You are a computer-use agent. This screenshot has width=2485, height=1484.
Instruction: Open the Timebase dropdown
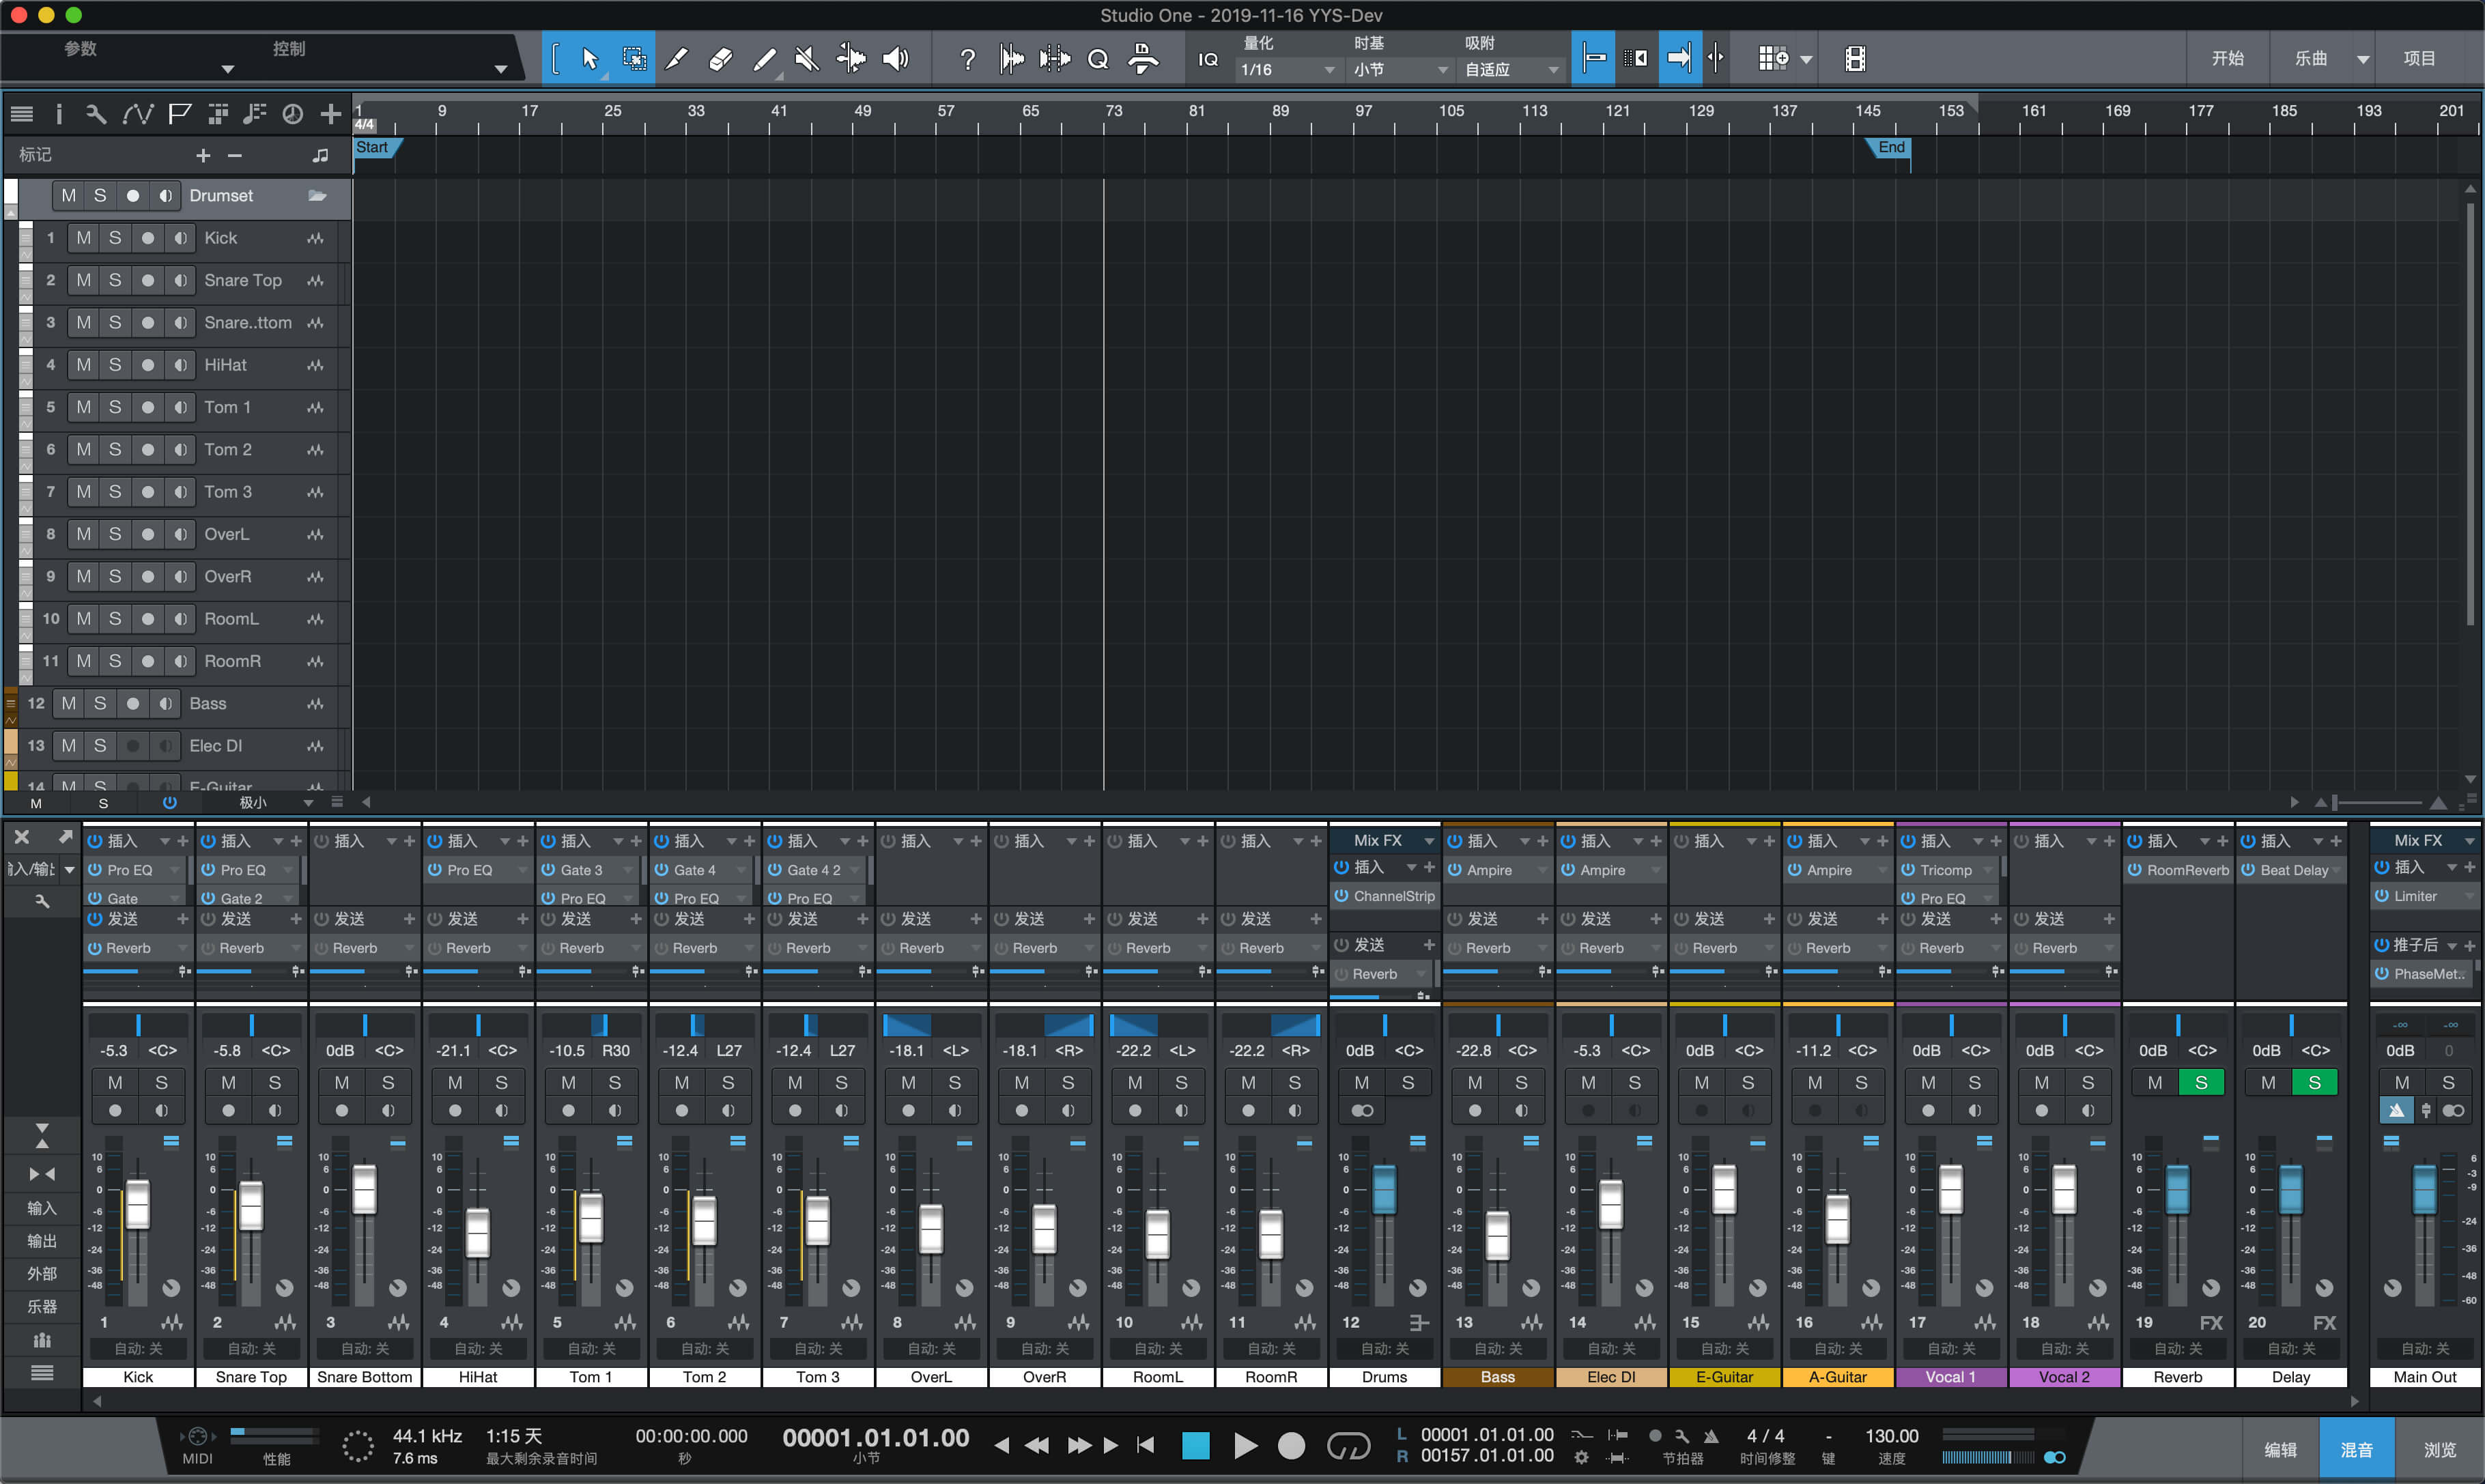tap(1401, 69)
